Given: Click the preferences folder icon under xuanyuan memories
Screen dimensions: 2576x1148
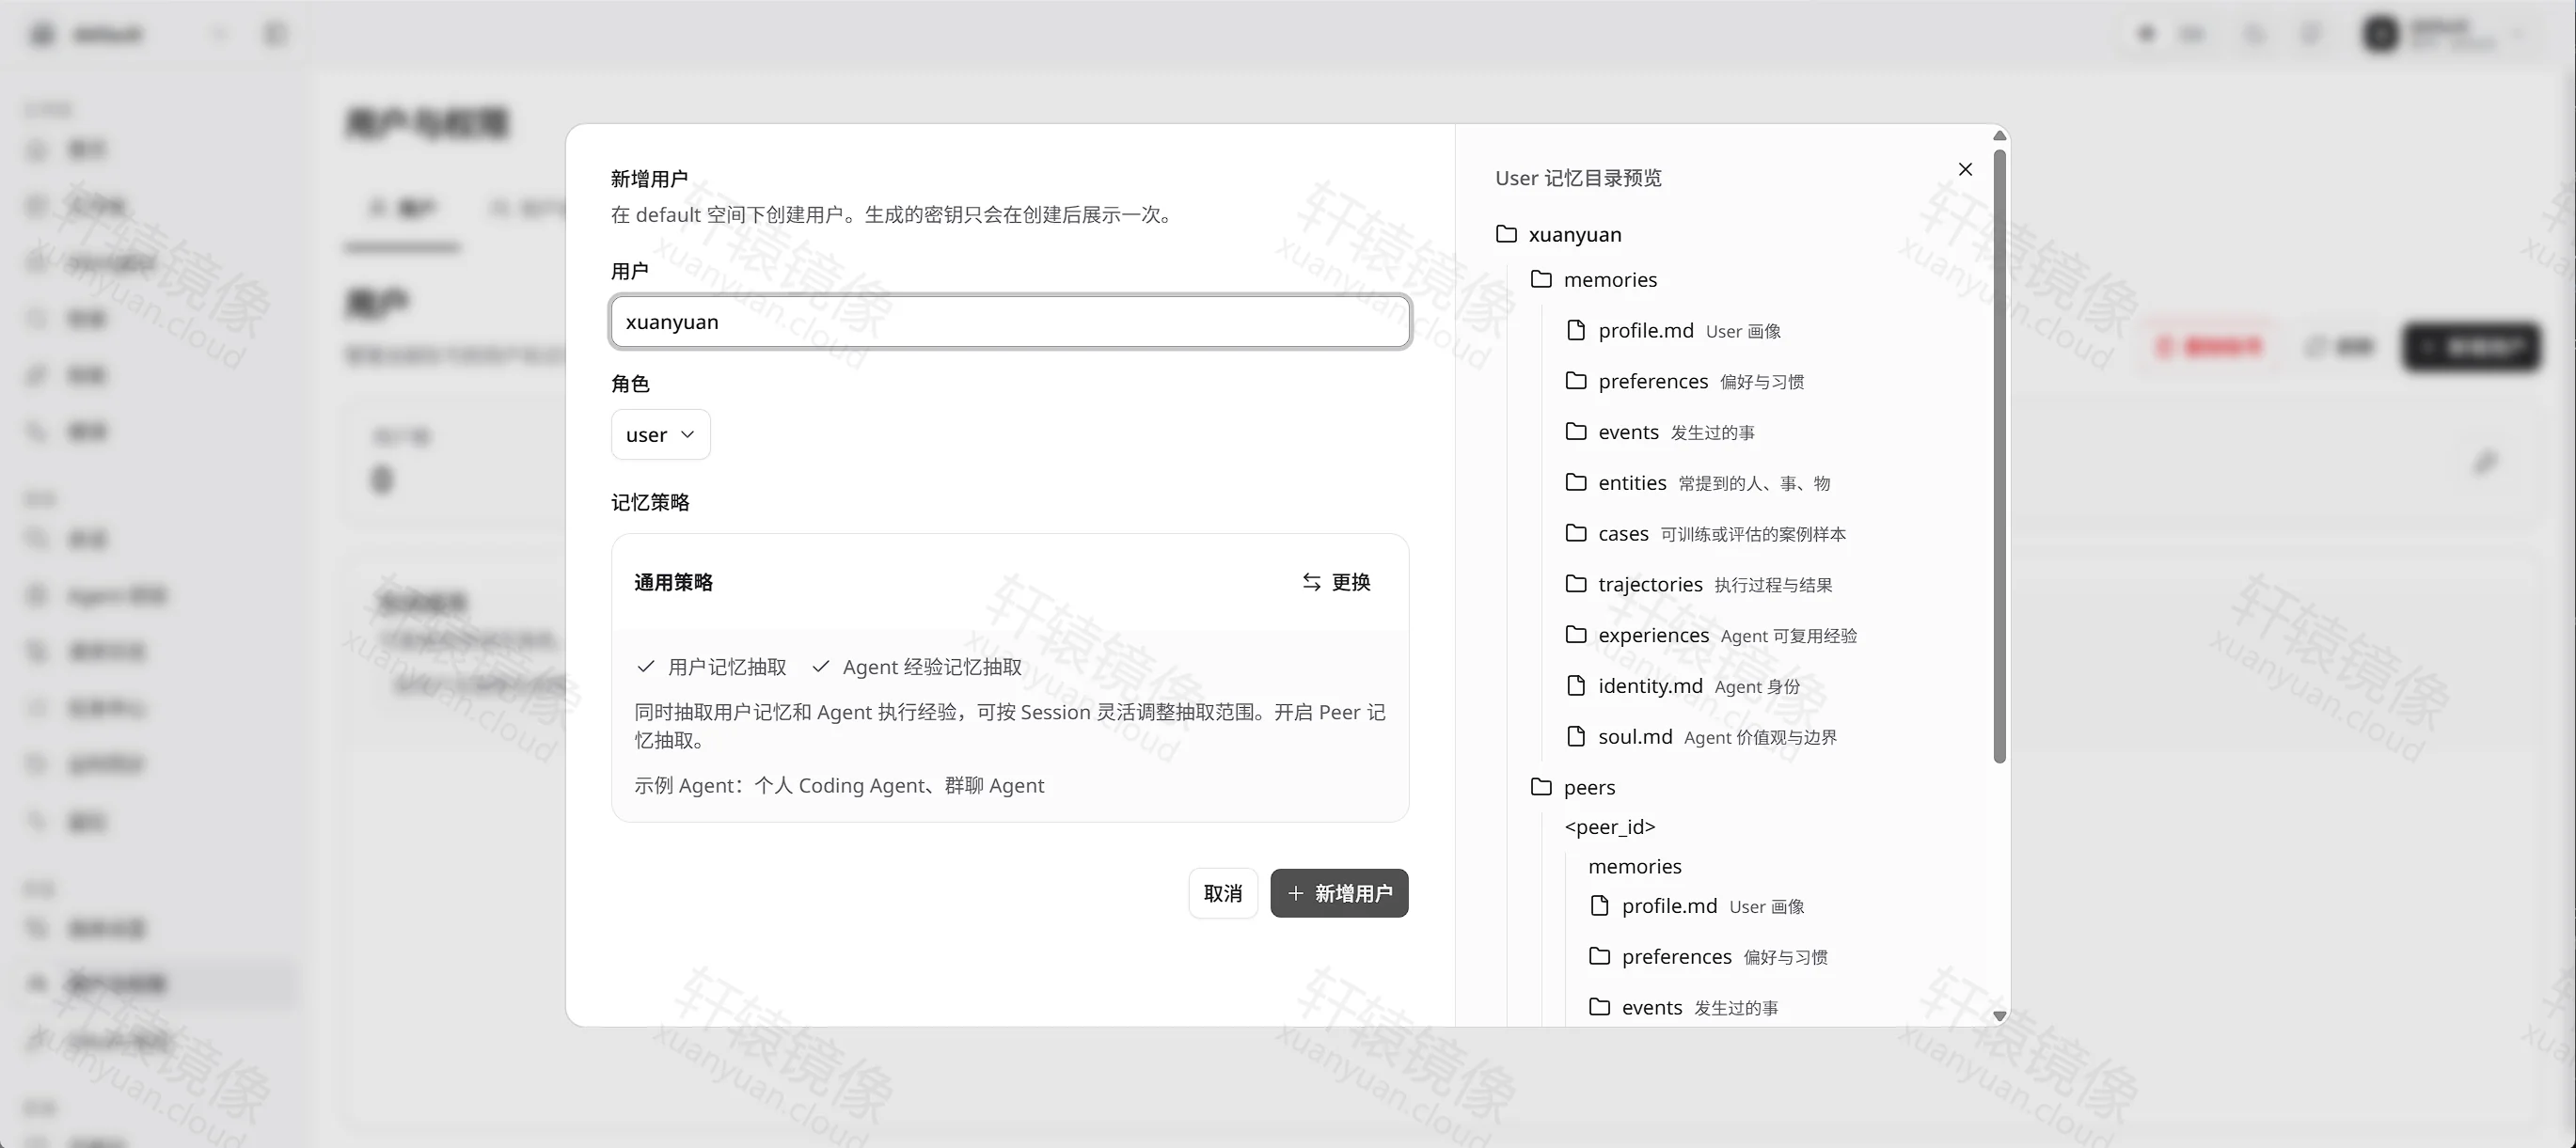Looking at the screenshot, I should [1576, 381].
